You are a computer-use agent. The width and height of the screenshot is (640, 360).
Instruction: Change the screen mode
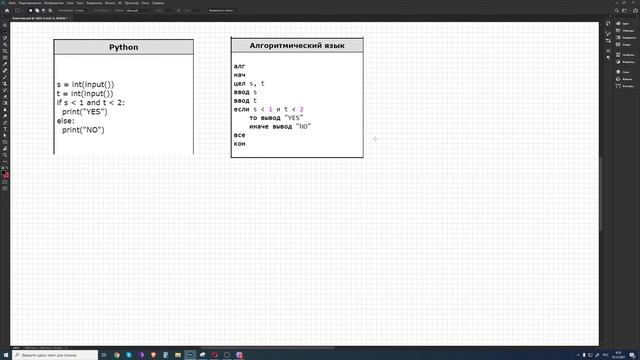[5, 189]
